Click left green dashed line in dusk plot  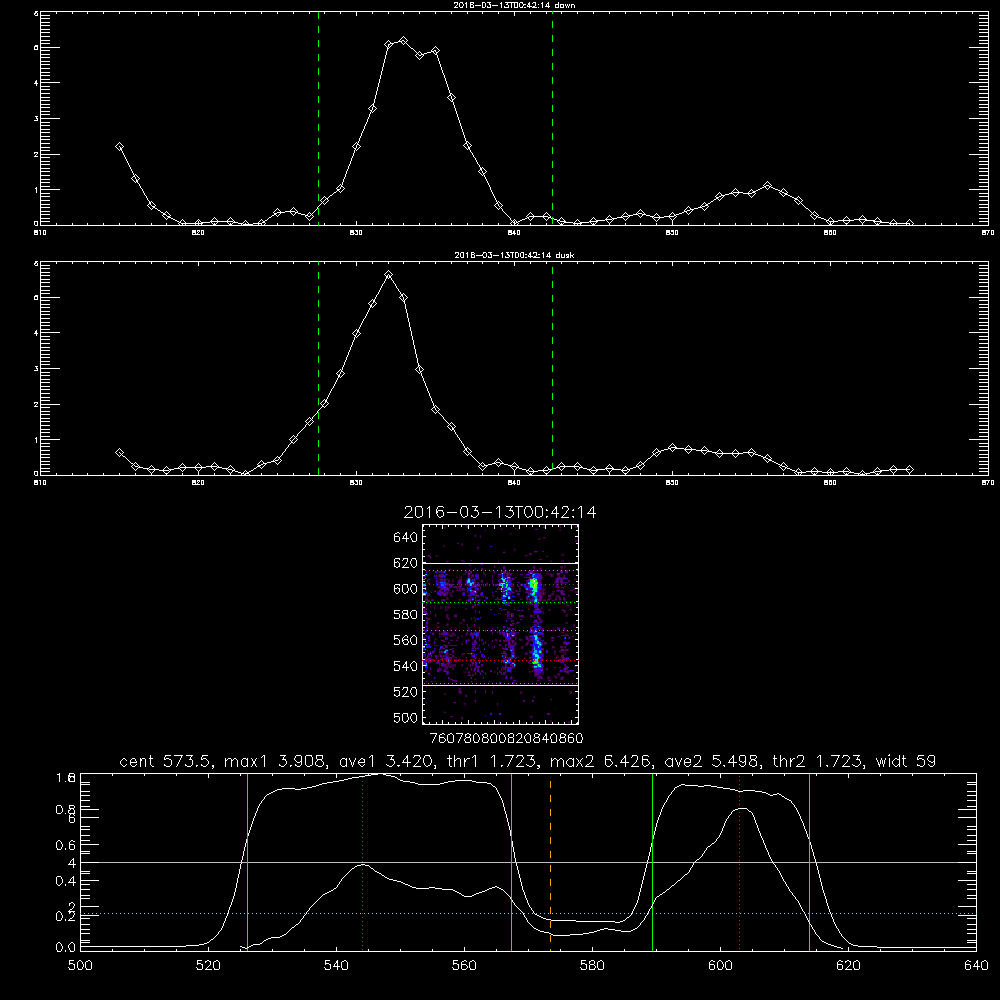318,369
